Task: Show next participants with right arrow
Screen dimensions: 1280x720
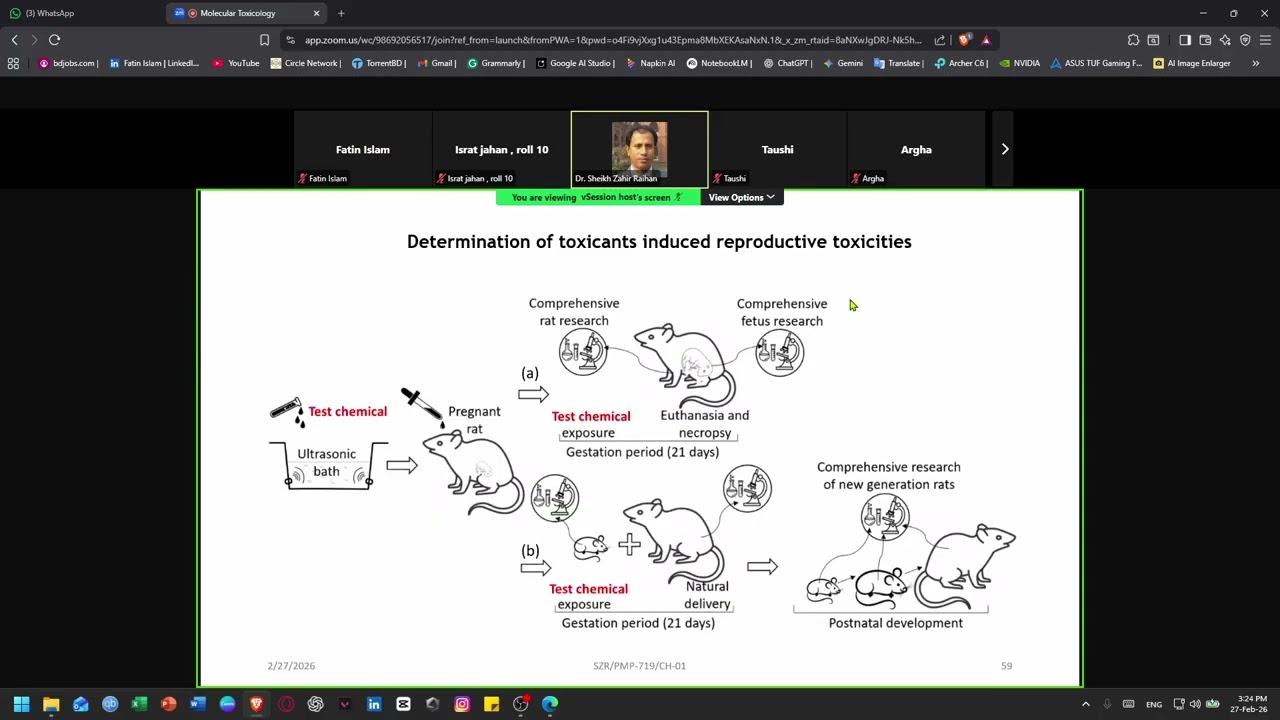Action: 1005,149
